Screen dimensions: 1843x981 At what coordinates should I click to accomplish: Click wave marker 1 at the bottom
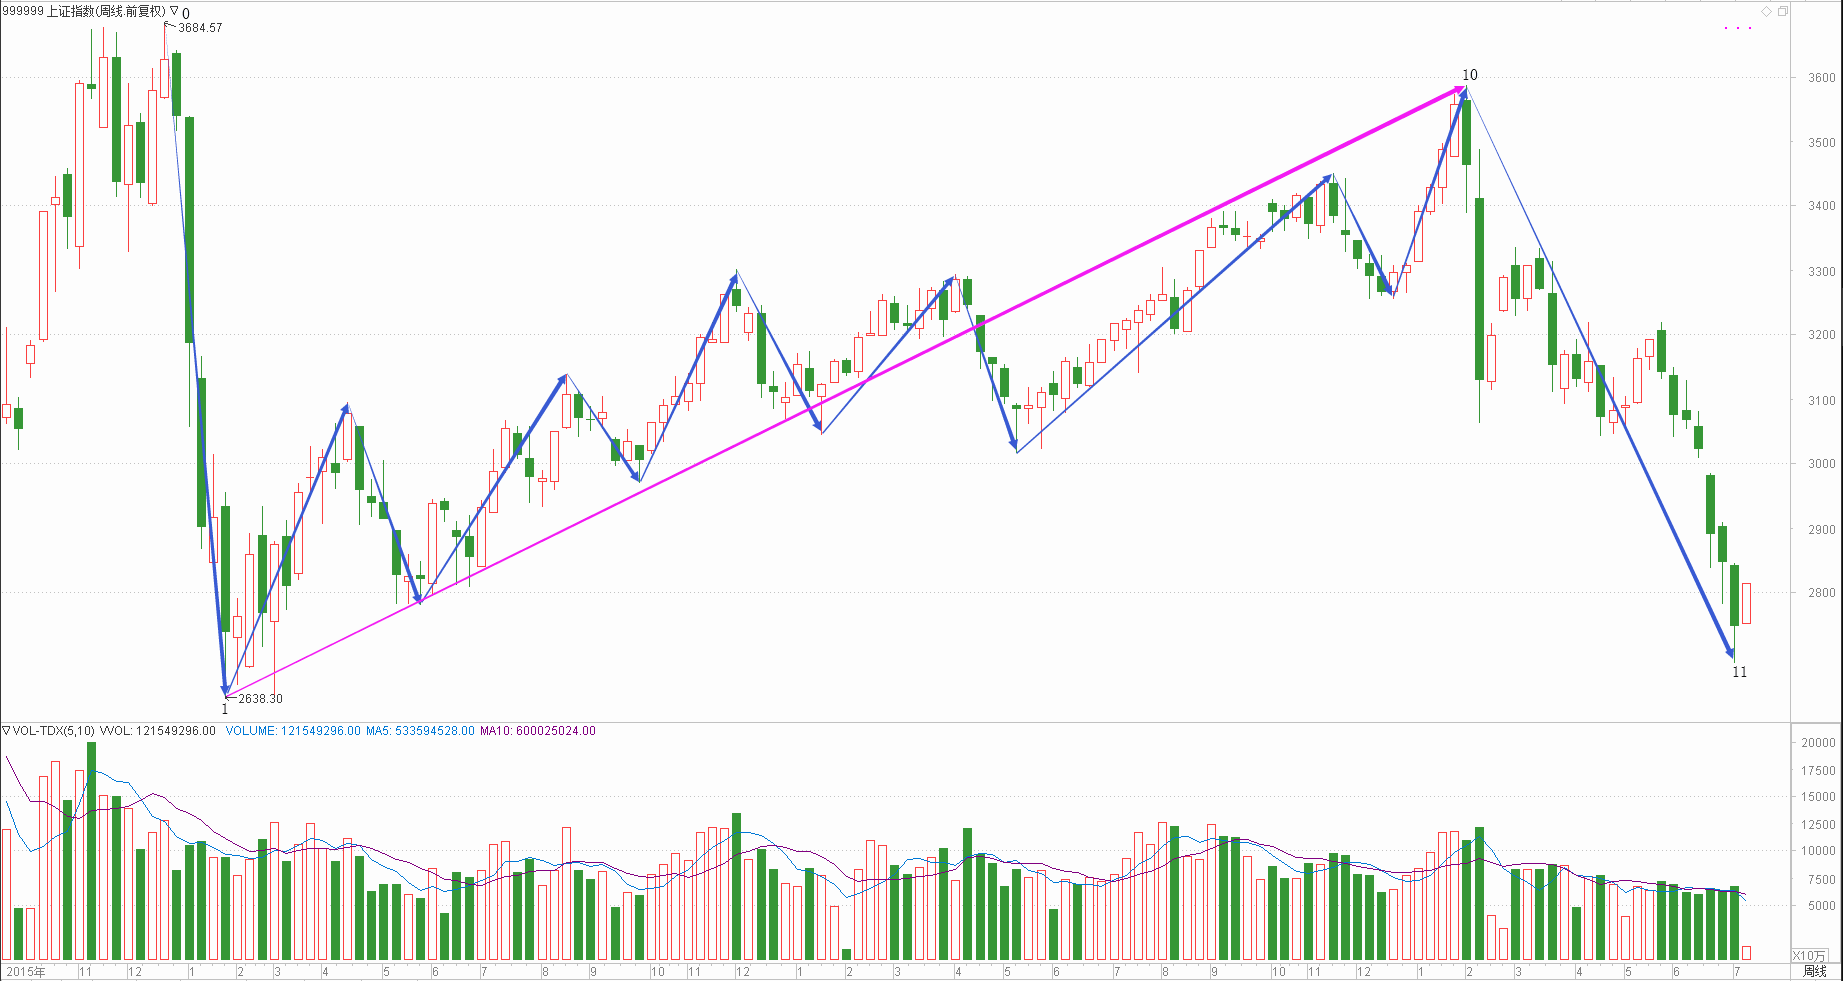pyautogui.click(x=225, y=709)
